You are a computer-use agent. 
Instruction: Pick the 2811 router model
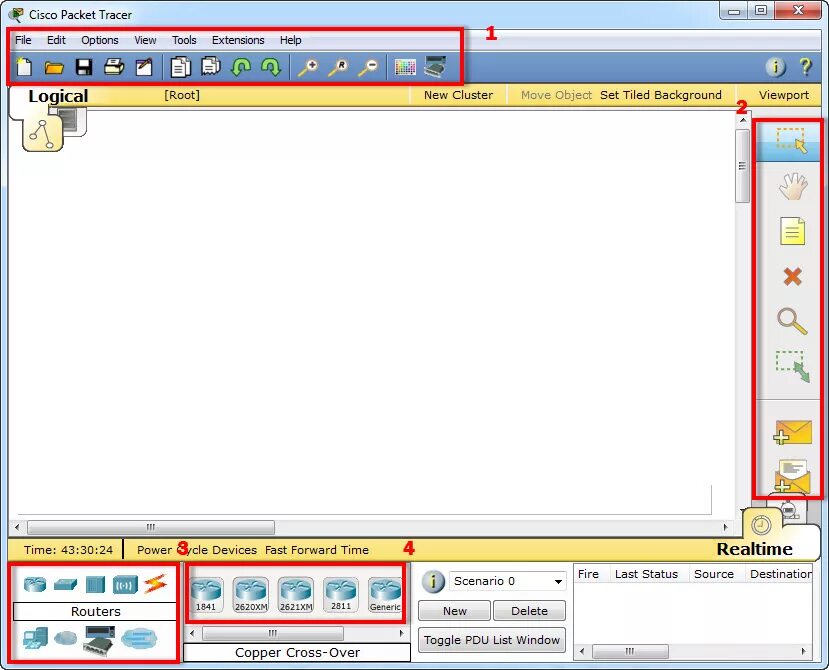[341, 595]
